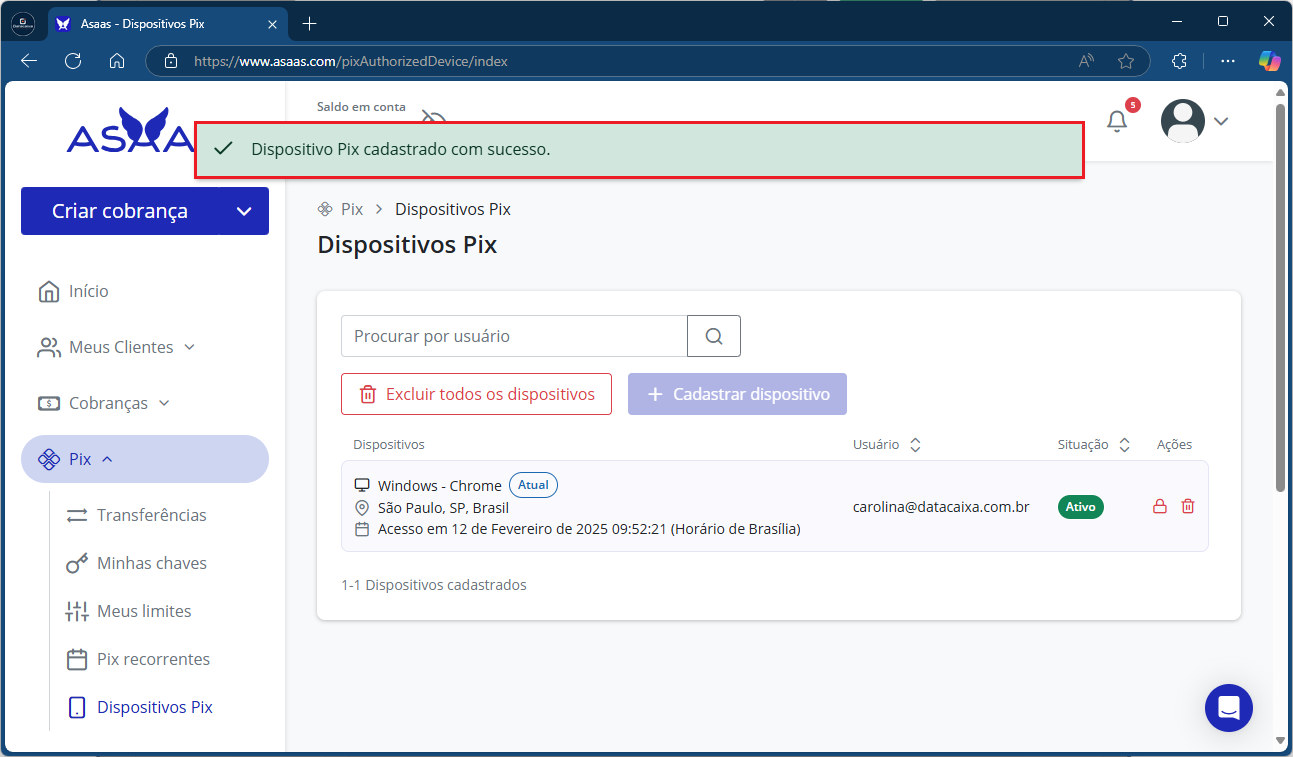Open the notifications bell
The height and width of the screenshot is (757, 1293).
(1117, 121)
